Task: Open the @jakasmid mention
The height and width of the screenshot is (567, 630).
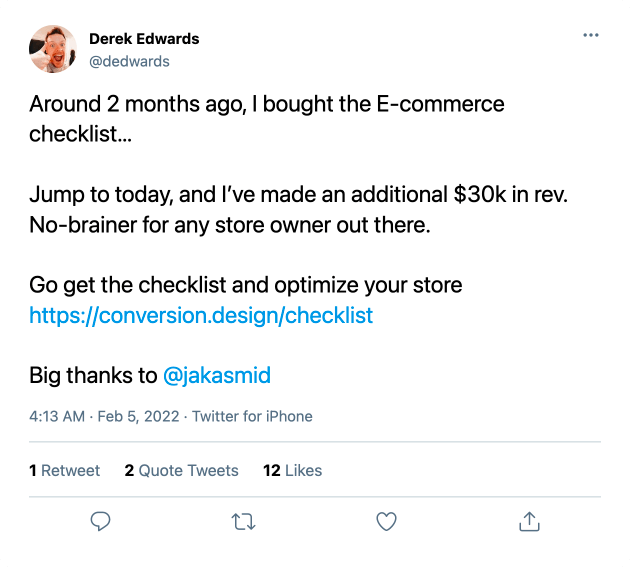Action: click(217, 376)
